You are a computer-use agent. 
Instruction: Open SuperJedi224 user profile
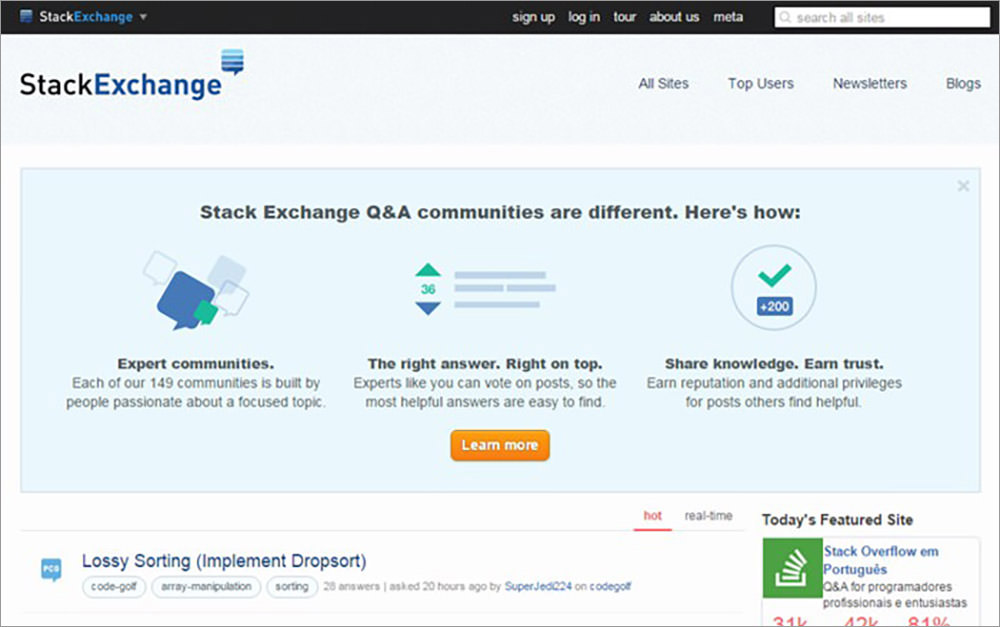click(538, 587)
